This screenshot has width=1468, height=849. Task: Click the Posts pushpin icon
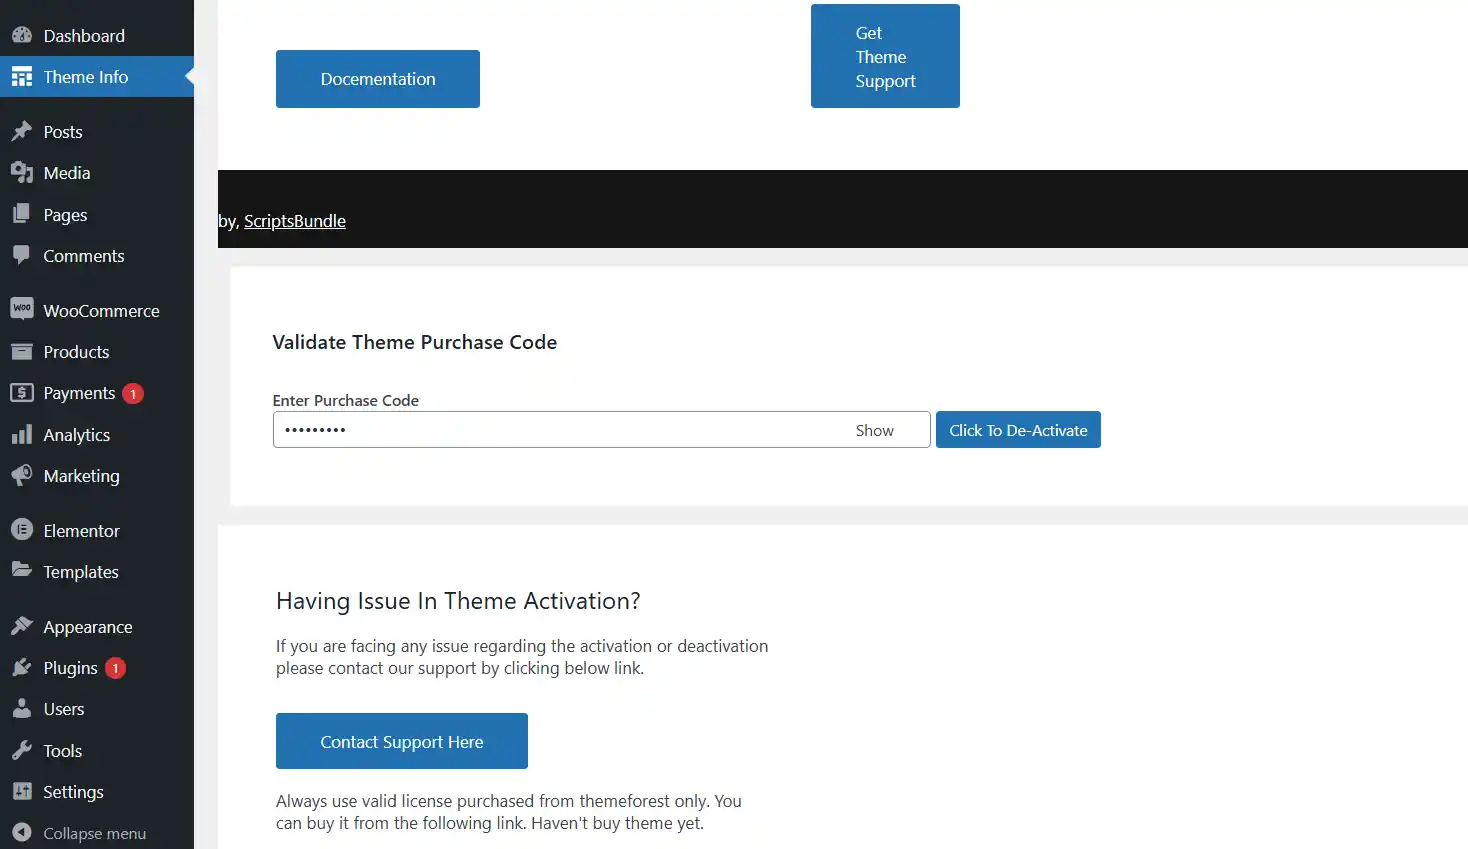tap(22, 132)
